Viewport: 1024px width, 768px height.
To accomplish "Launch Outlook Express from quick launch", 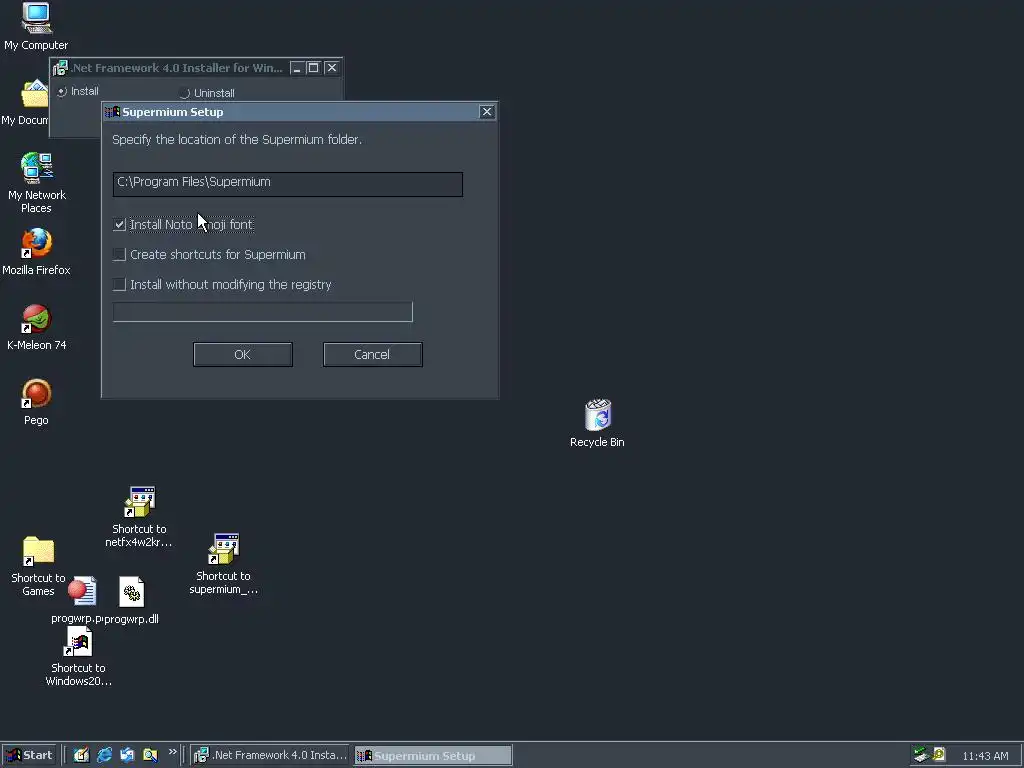I will (127, 755).
